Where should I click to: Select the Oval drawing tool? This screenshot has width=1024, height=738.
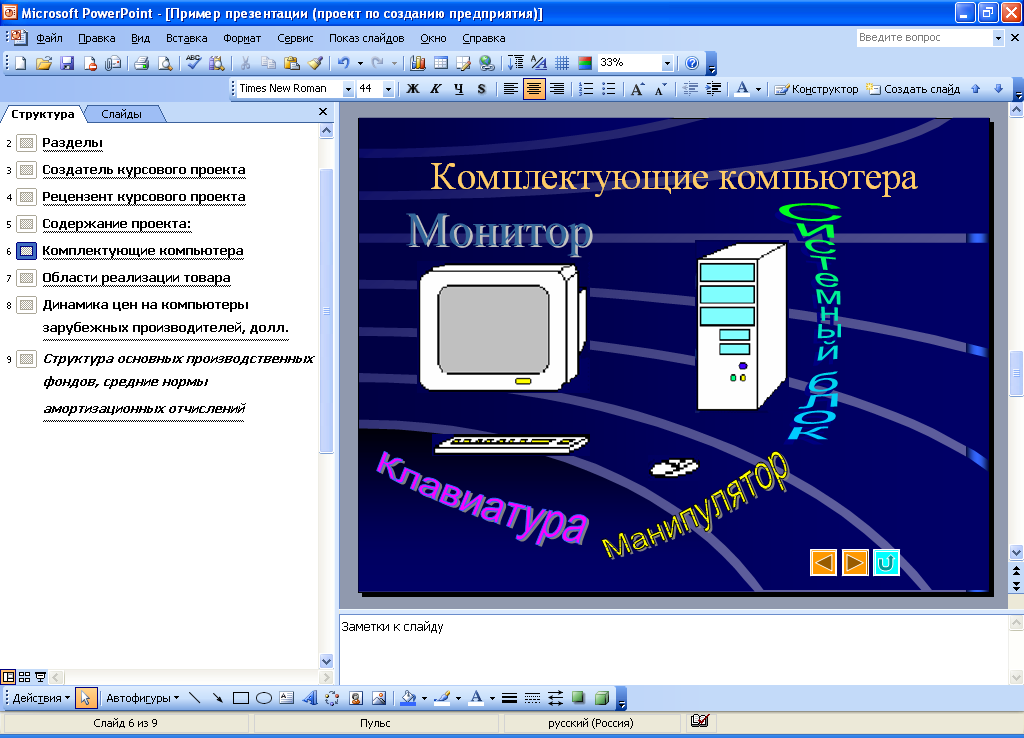[x=264, y=698]
